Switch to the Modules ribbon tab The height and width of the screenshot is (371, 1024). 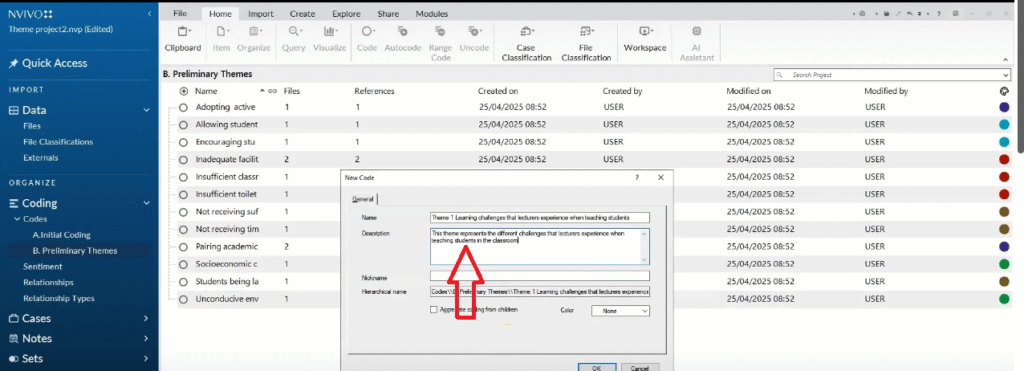pyautogui.click(x=432, y=14)
